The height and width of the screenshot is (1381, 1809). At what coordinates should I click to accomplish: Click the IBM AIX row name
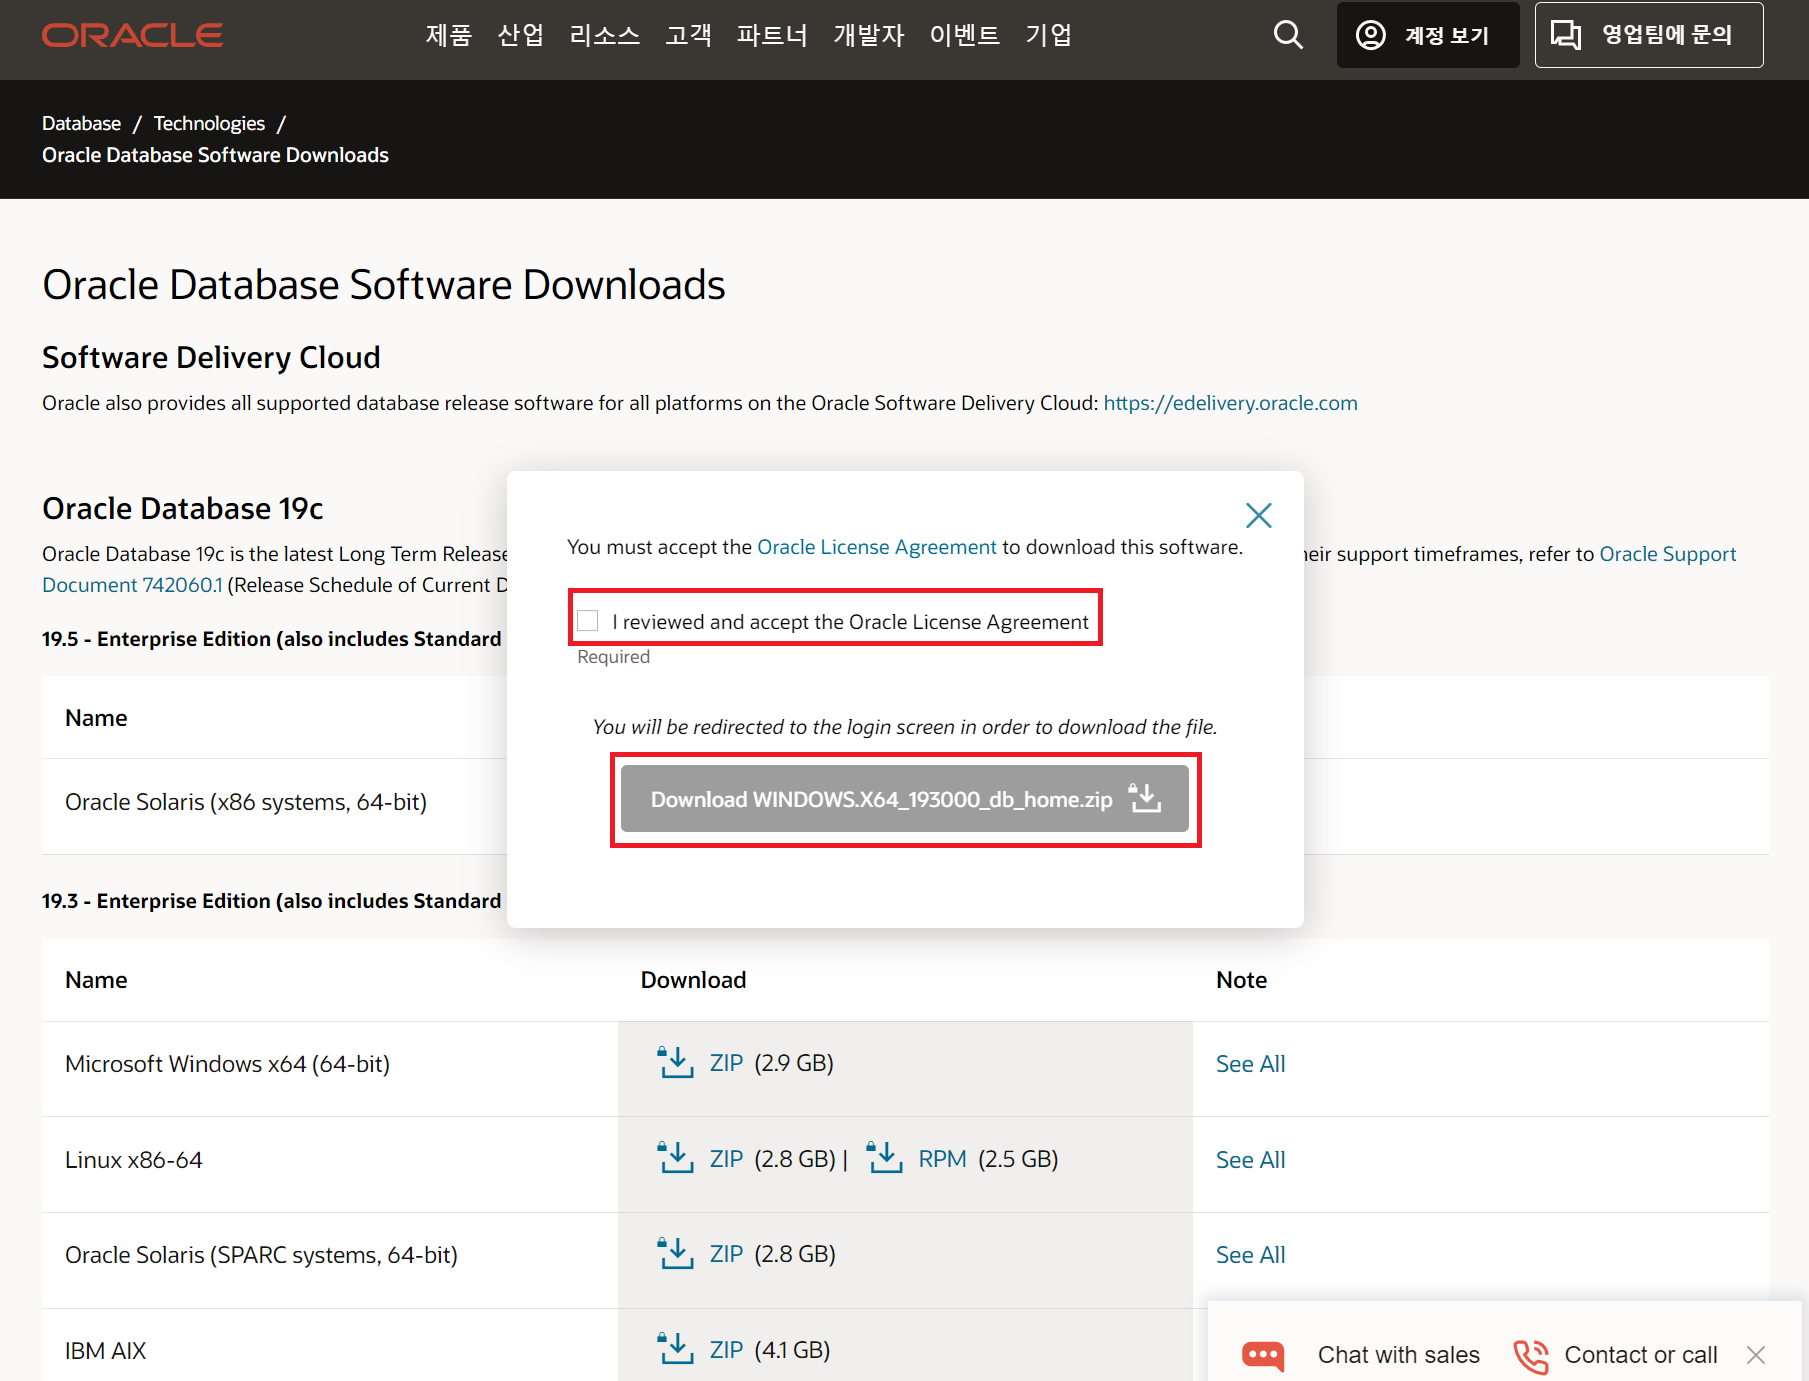coord(105,1351)
